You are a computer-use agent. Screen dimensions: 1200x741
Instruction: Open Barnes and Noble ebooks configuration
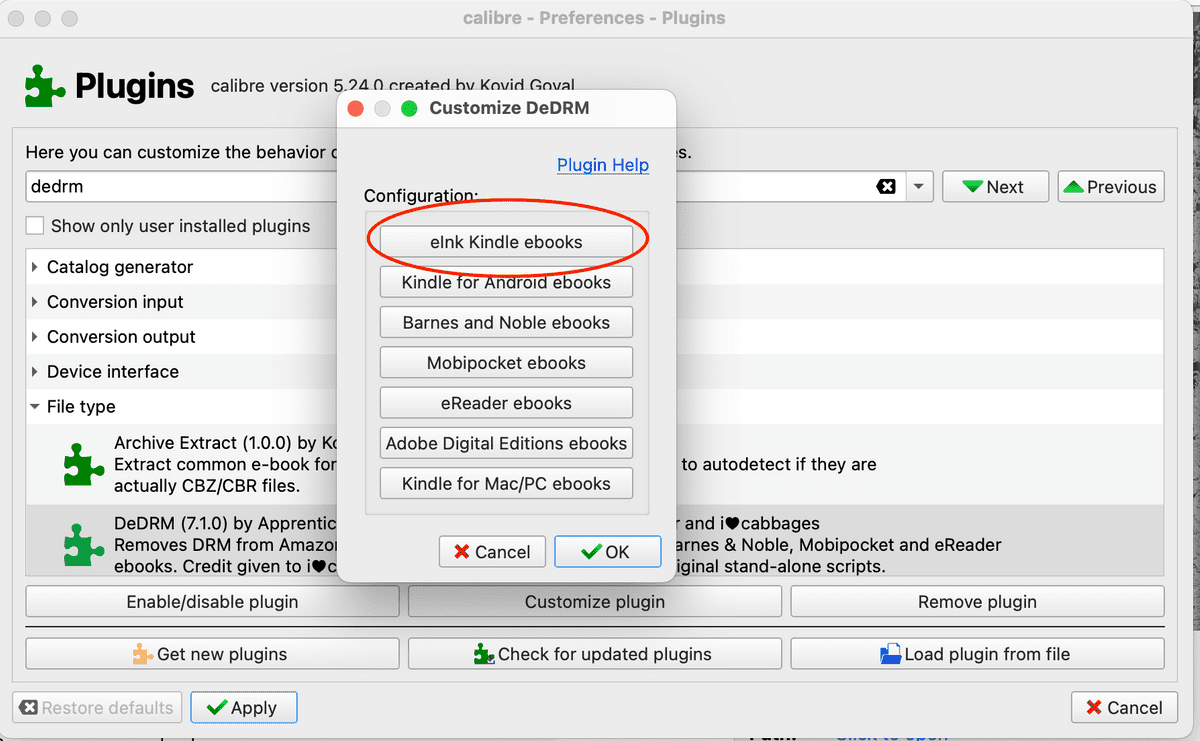506,323
